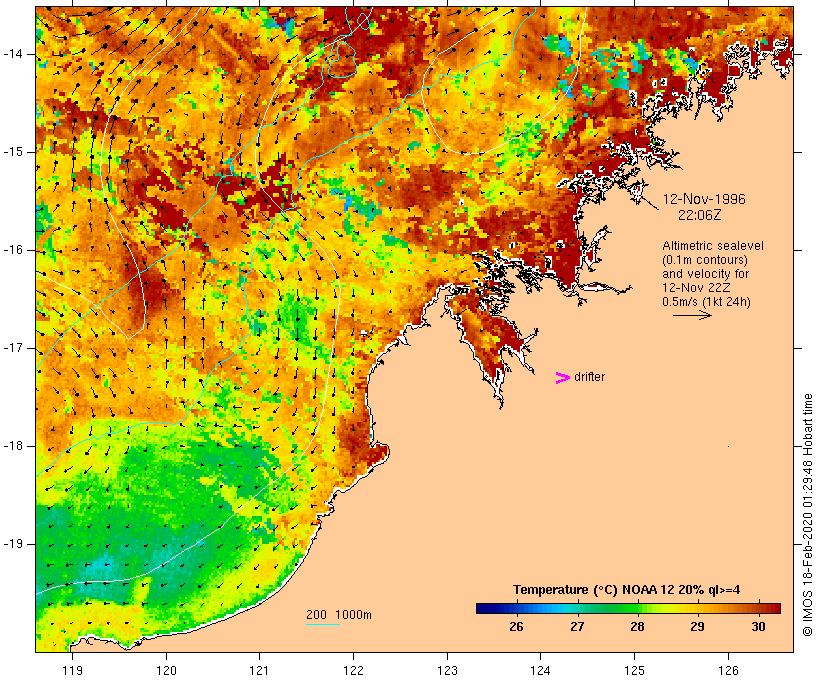Click the latitude axis label -14
Image resolution: width=820 pixels, height=680 pixels.
click(x=13, y=54)
